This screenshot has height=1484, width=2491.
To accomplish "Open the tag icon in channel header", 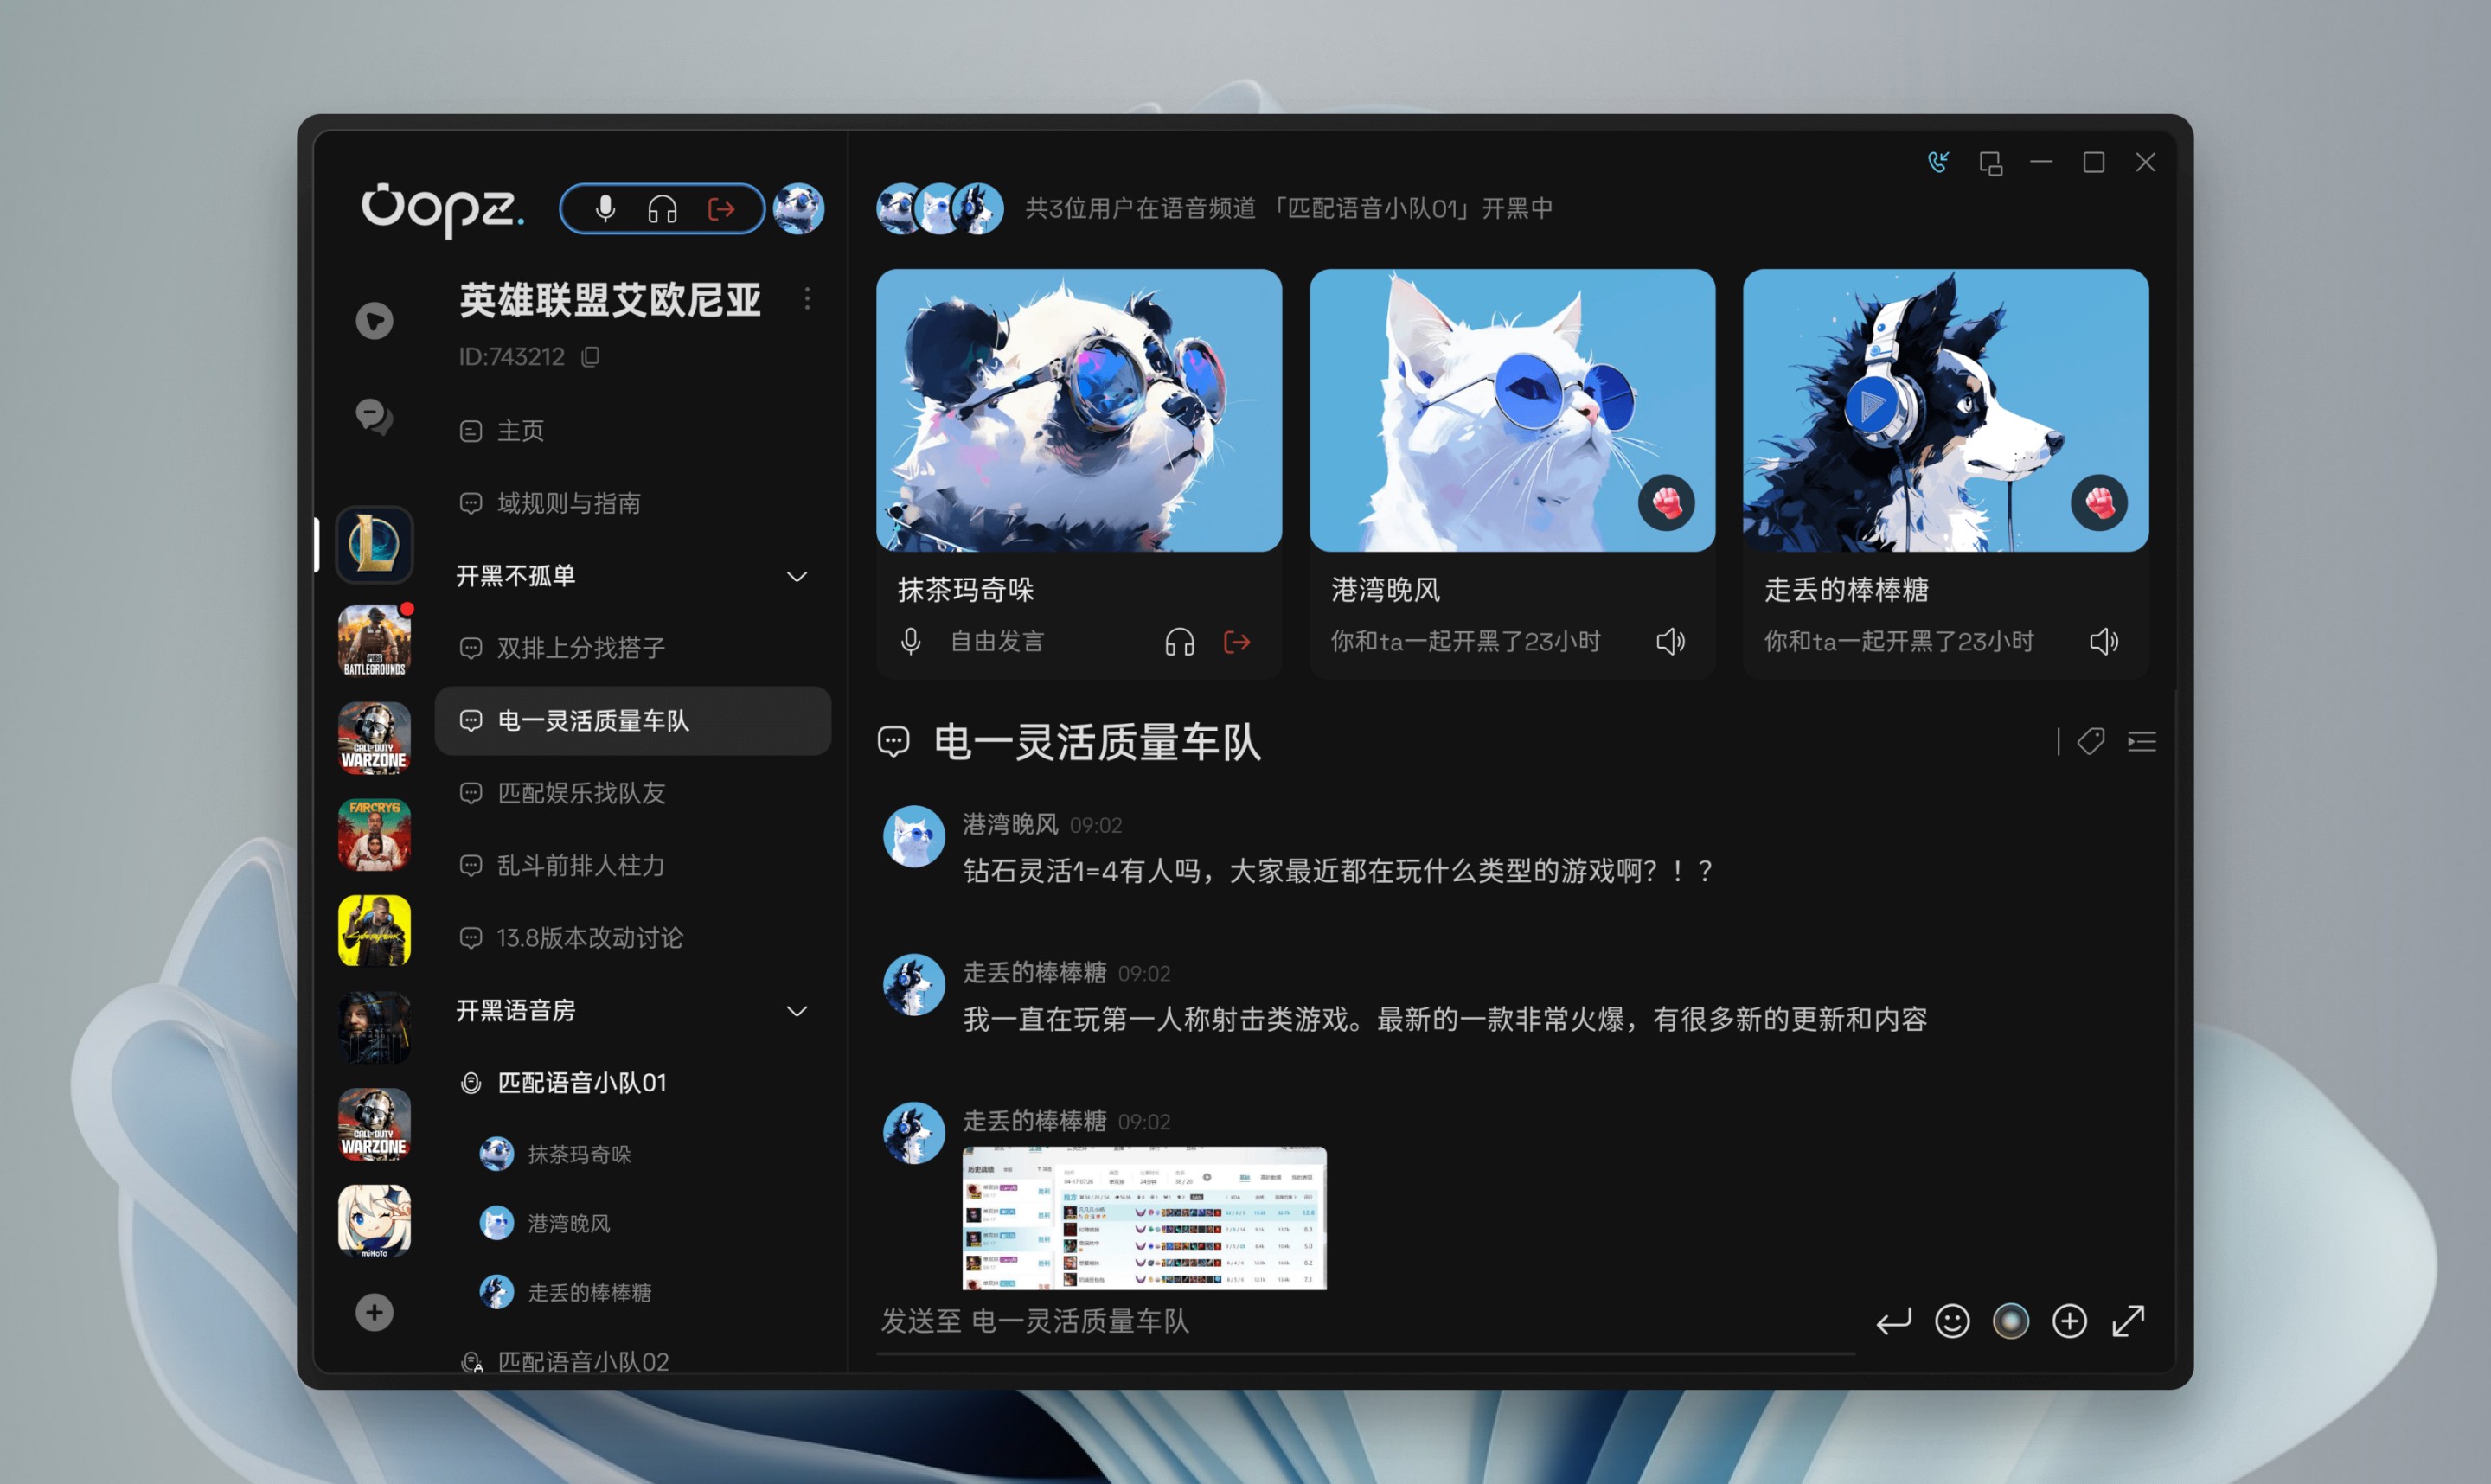I will point(2090,741).
